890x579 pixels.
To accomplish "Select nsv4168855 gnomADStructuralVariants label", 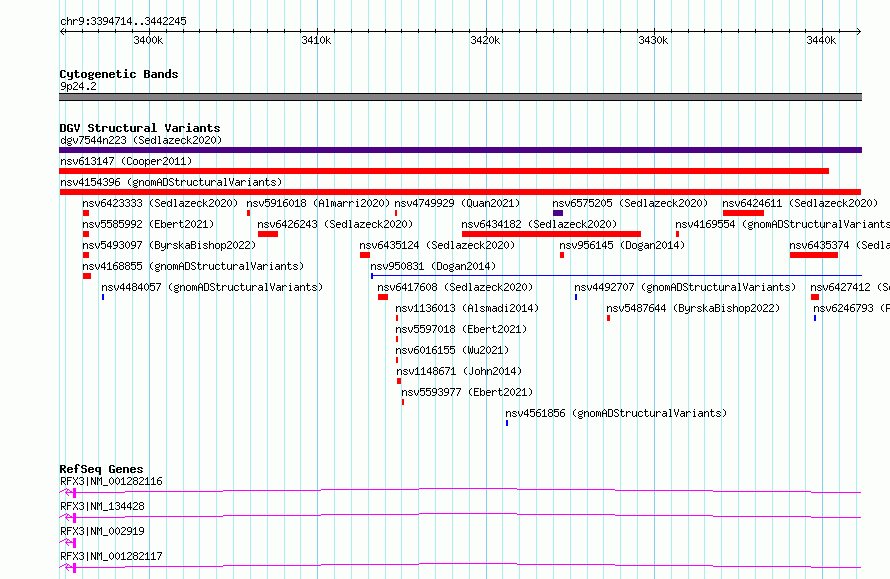I will pos(193,266).
